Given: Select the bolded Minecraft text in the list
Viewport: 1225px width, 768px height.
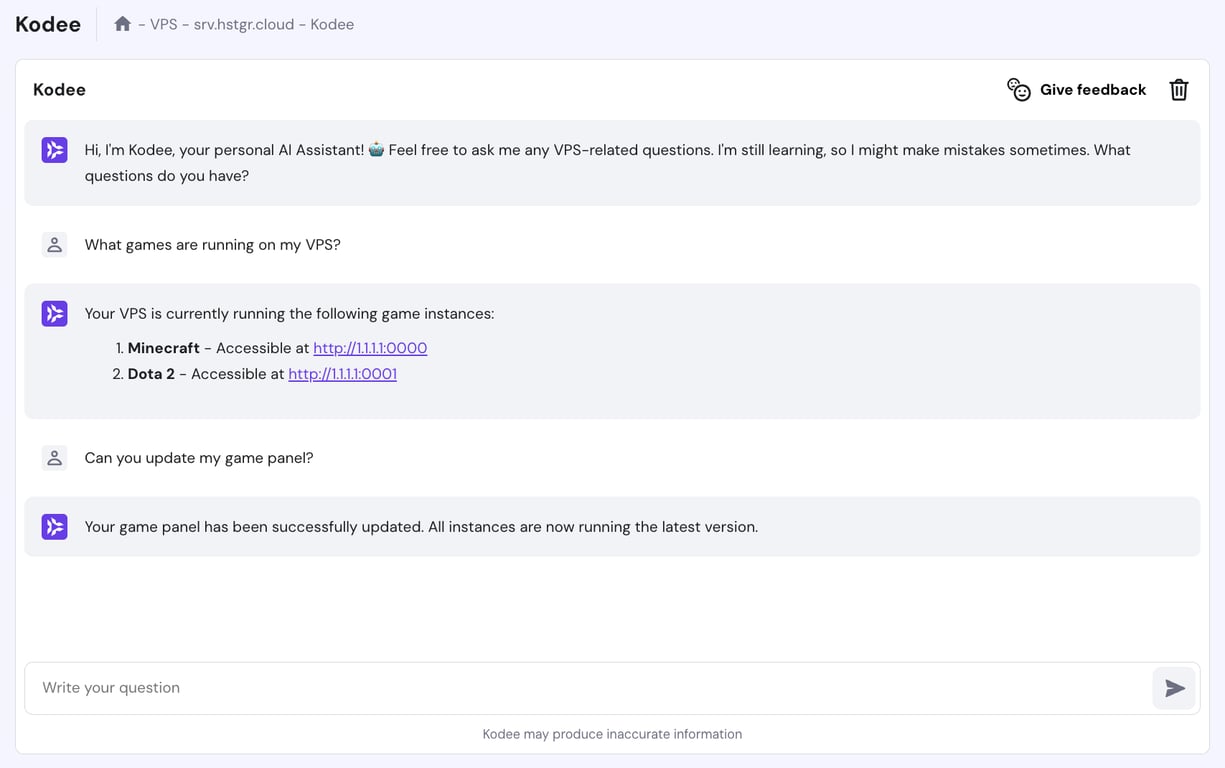Looking at the screenshot, I should [163, 348].
